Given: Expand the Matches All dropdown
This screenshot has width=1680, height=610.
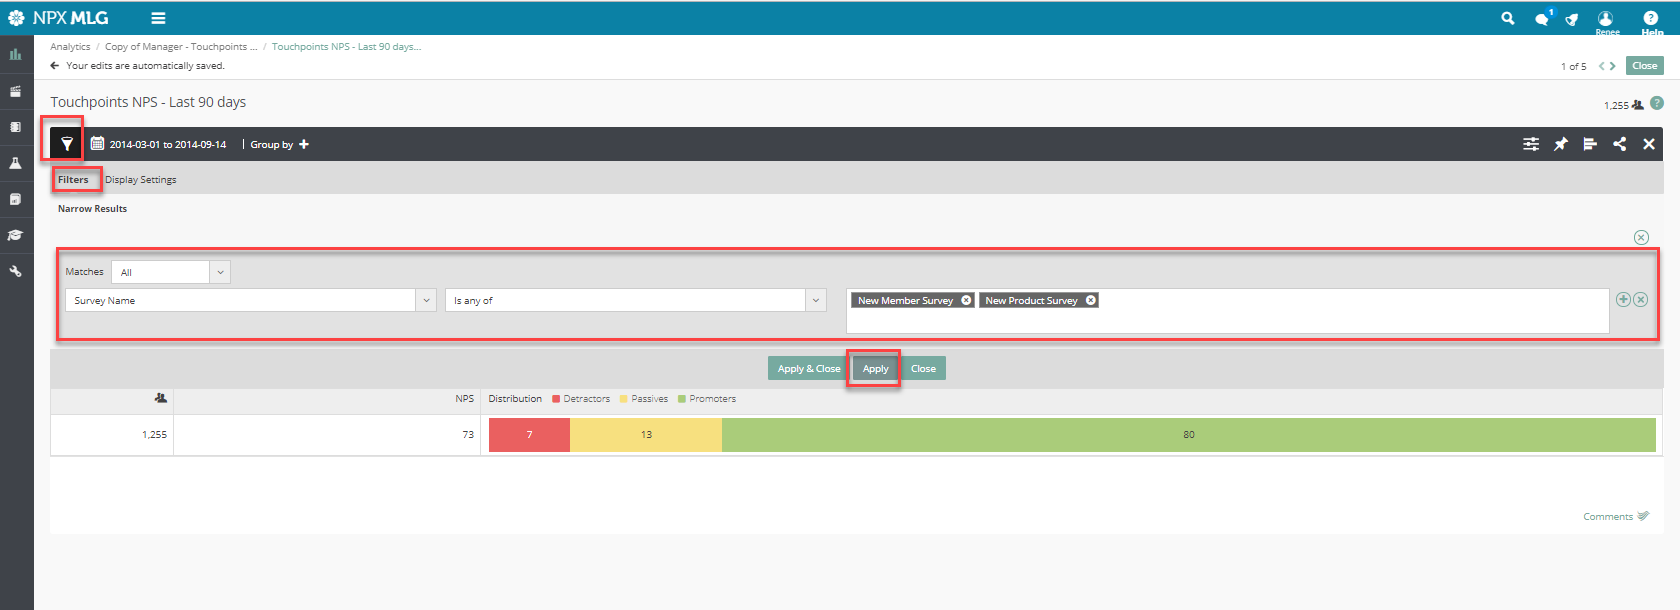Looking at the screenshot, I should pyautogui.click(x=220, y=272).
